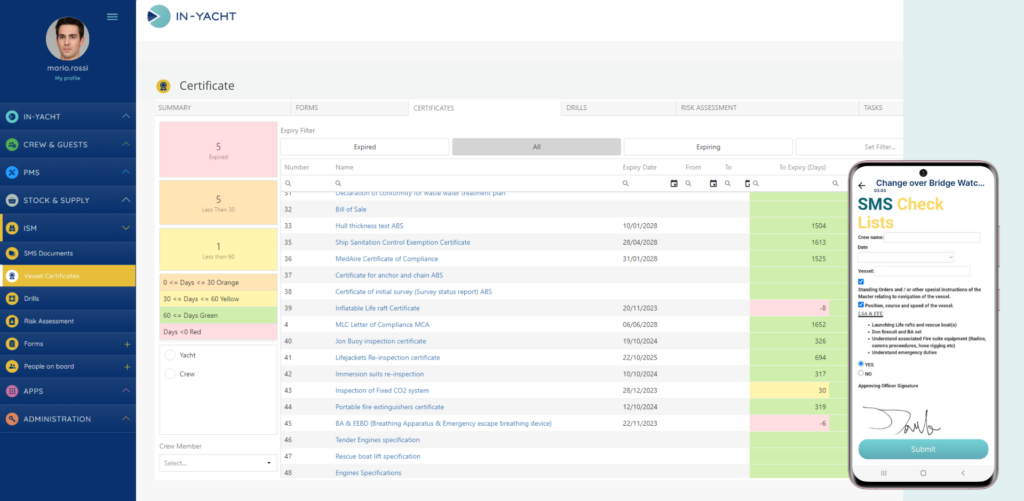Viewport: 1024px width, 501px height.
Task: Click the Vessel field on phone
Action: 923,271
